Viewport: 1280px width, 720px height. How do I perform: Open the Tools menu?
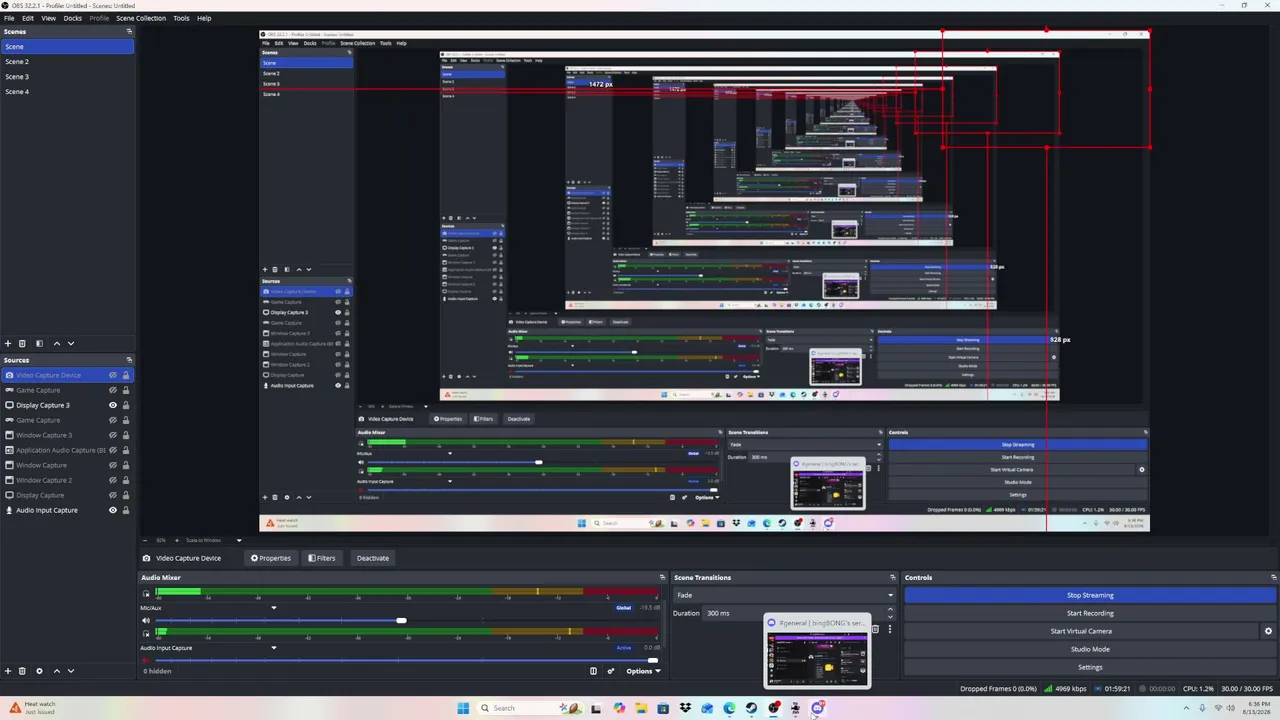pos(181,18)
